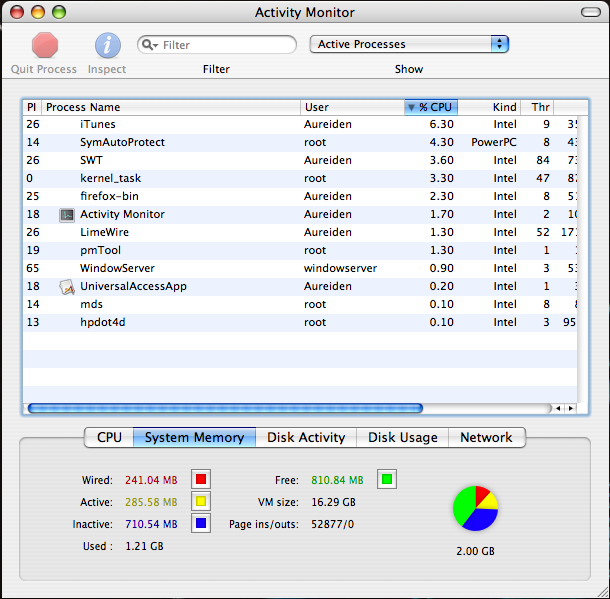Click the yellow Active color swatch
Viewport: 610px width, 599px height.
click(x=201, y=501)
